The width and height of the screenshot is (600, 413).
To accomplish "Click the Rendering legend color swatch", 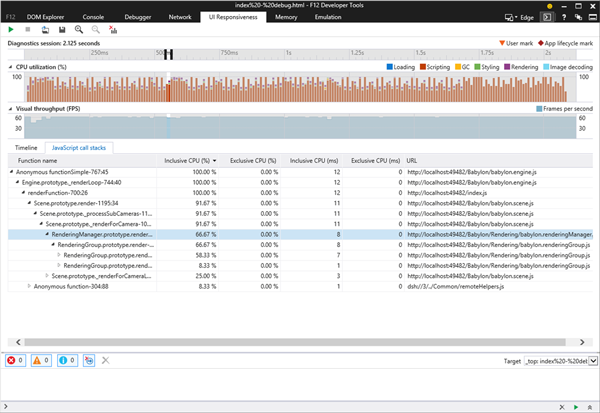I will click(x=507, y=67).
